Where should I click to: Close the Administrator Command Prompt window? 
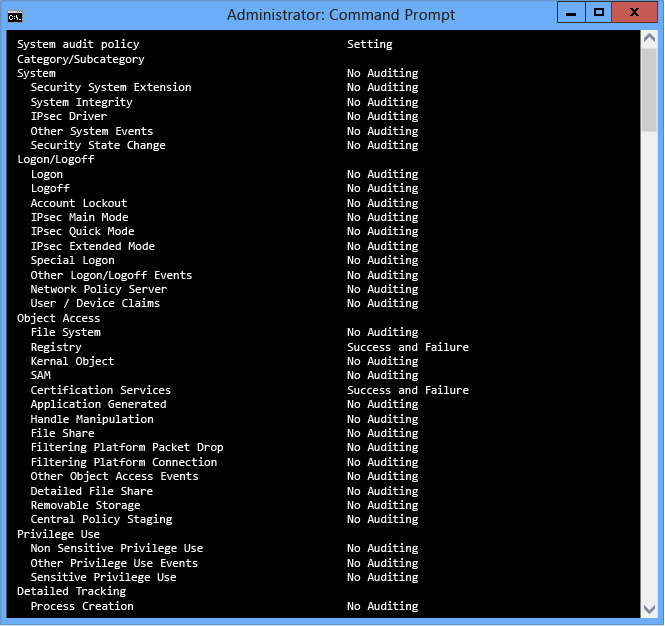click(634, 12)
